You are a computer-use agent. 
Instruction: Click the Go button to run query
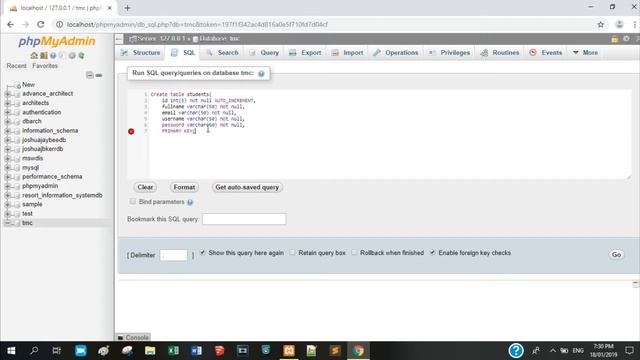tap(616, 255)
